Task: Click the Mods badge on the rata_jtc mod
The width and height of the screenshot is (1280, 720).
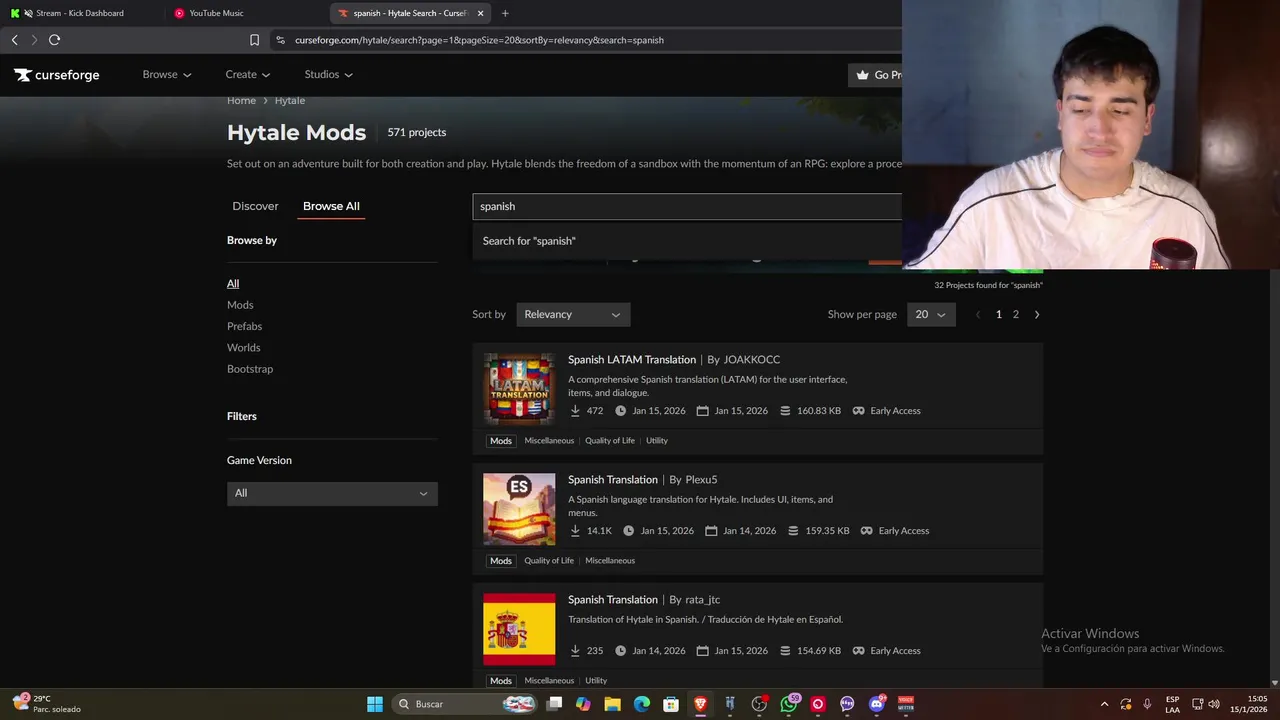Action: 501,681
